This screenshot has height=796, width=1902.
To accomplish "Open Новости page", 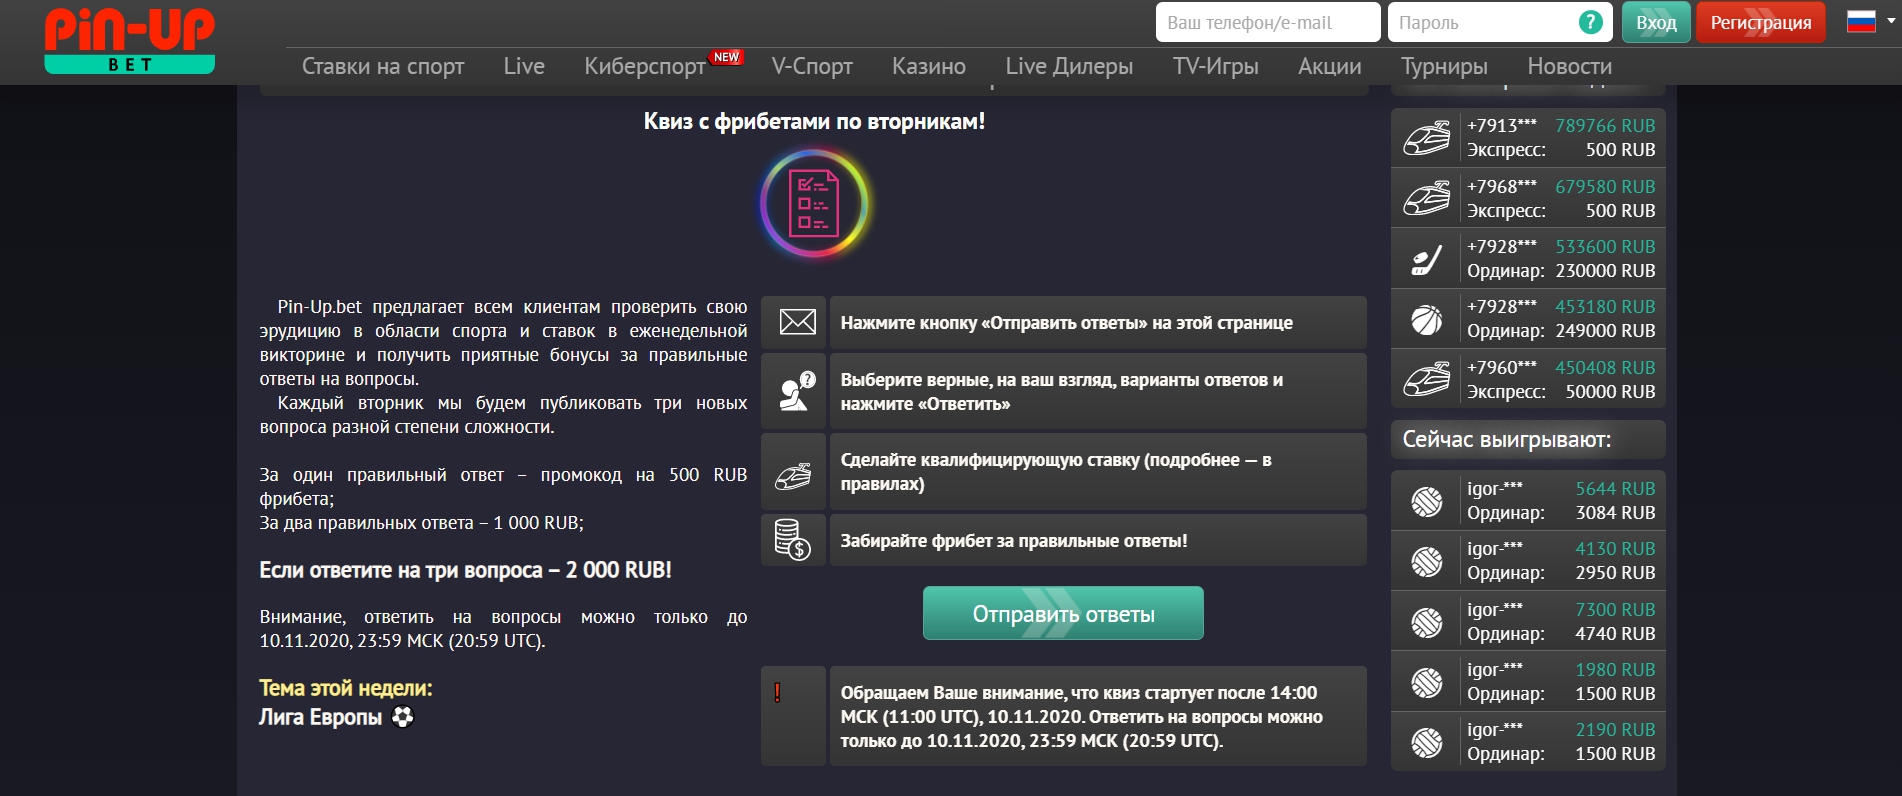I will (1569, 66).
